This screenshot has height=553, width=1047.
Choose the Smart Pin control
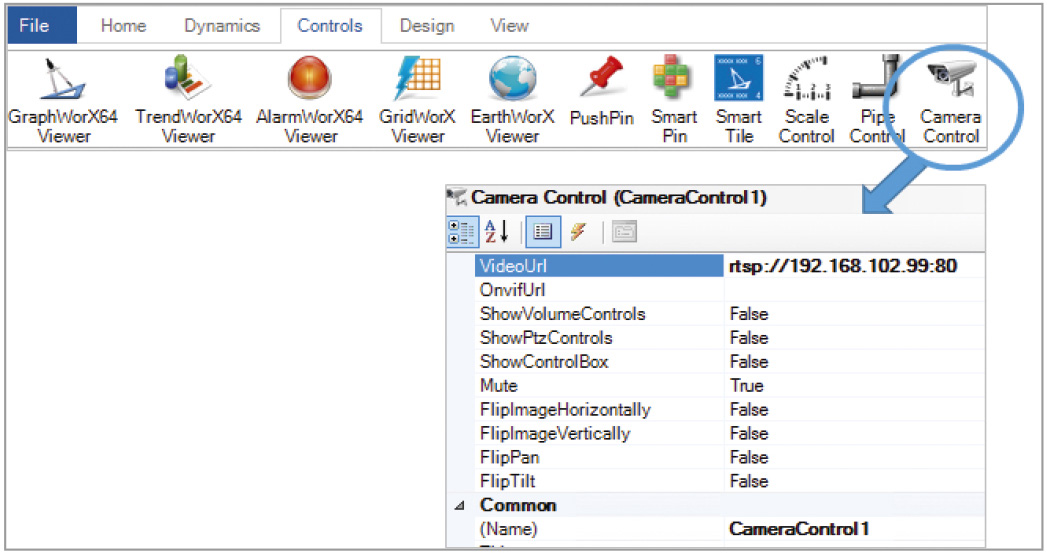pyautogui.click(x=674, y=101)
